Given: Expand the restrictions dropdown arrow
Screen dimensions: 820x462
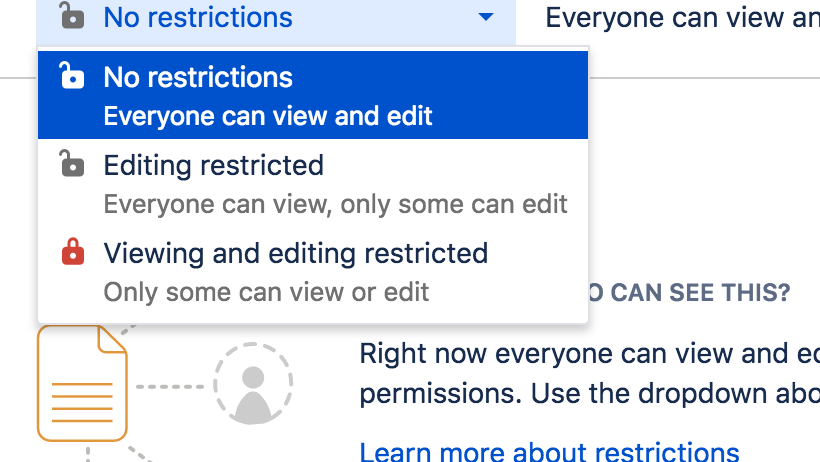Looking at the screenshot, I should point(486,17).
